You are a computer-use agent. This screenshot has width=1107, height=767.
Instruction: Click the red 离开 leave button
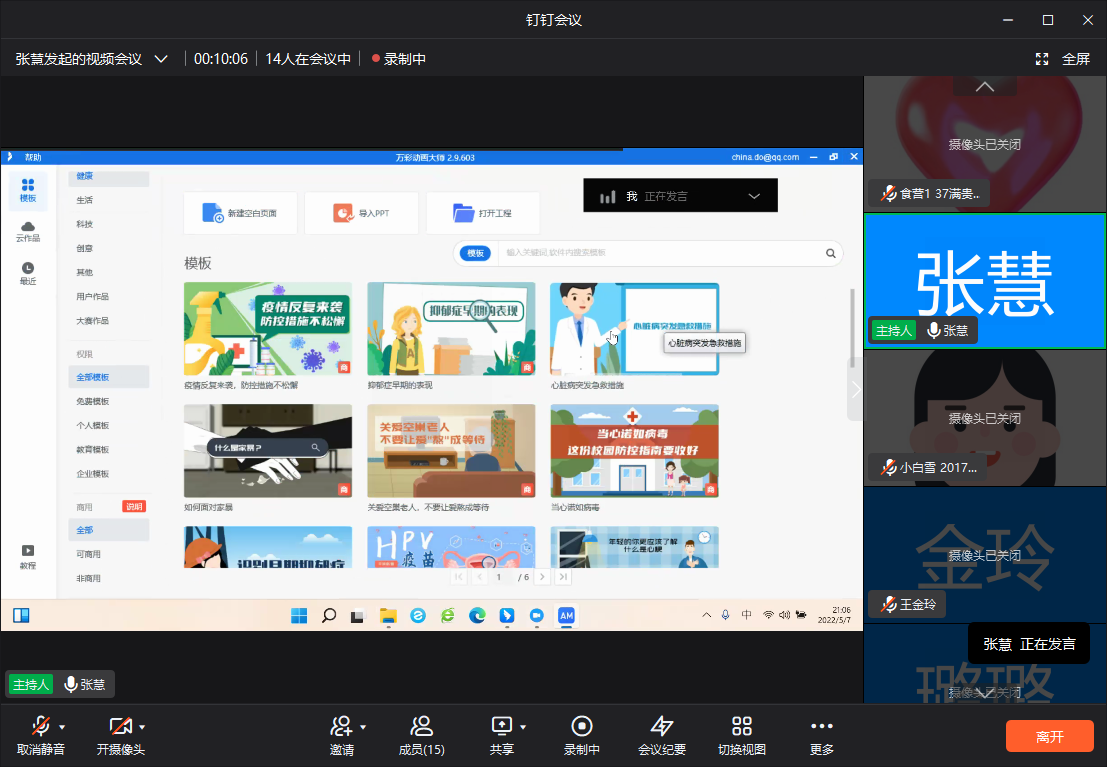point(1049,736)
